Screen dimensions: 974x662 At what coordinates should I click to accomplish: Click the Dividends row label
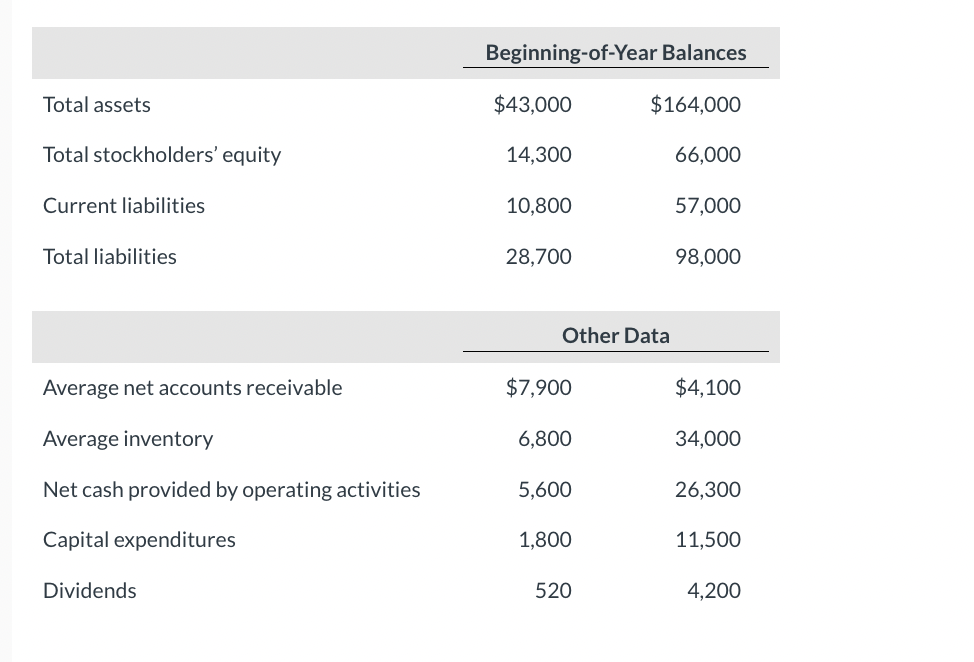(89, 591)
